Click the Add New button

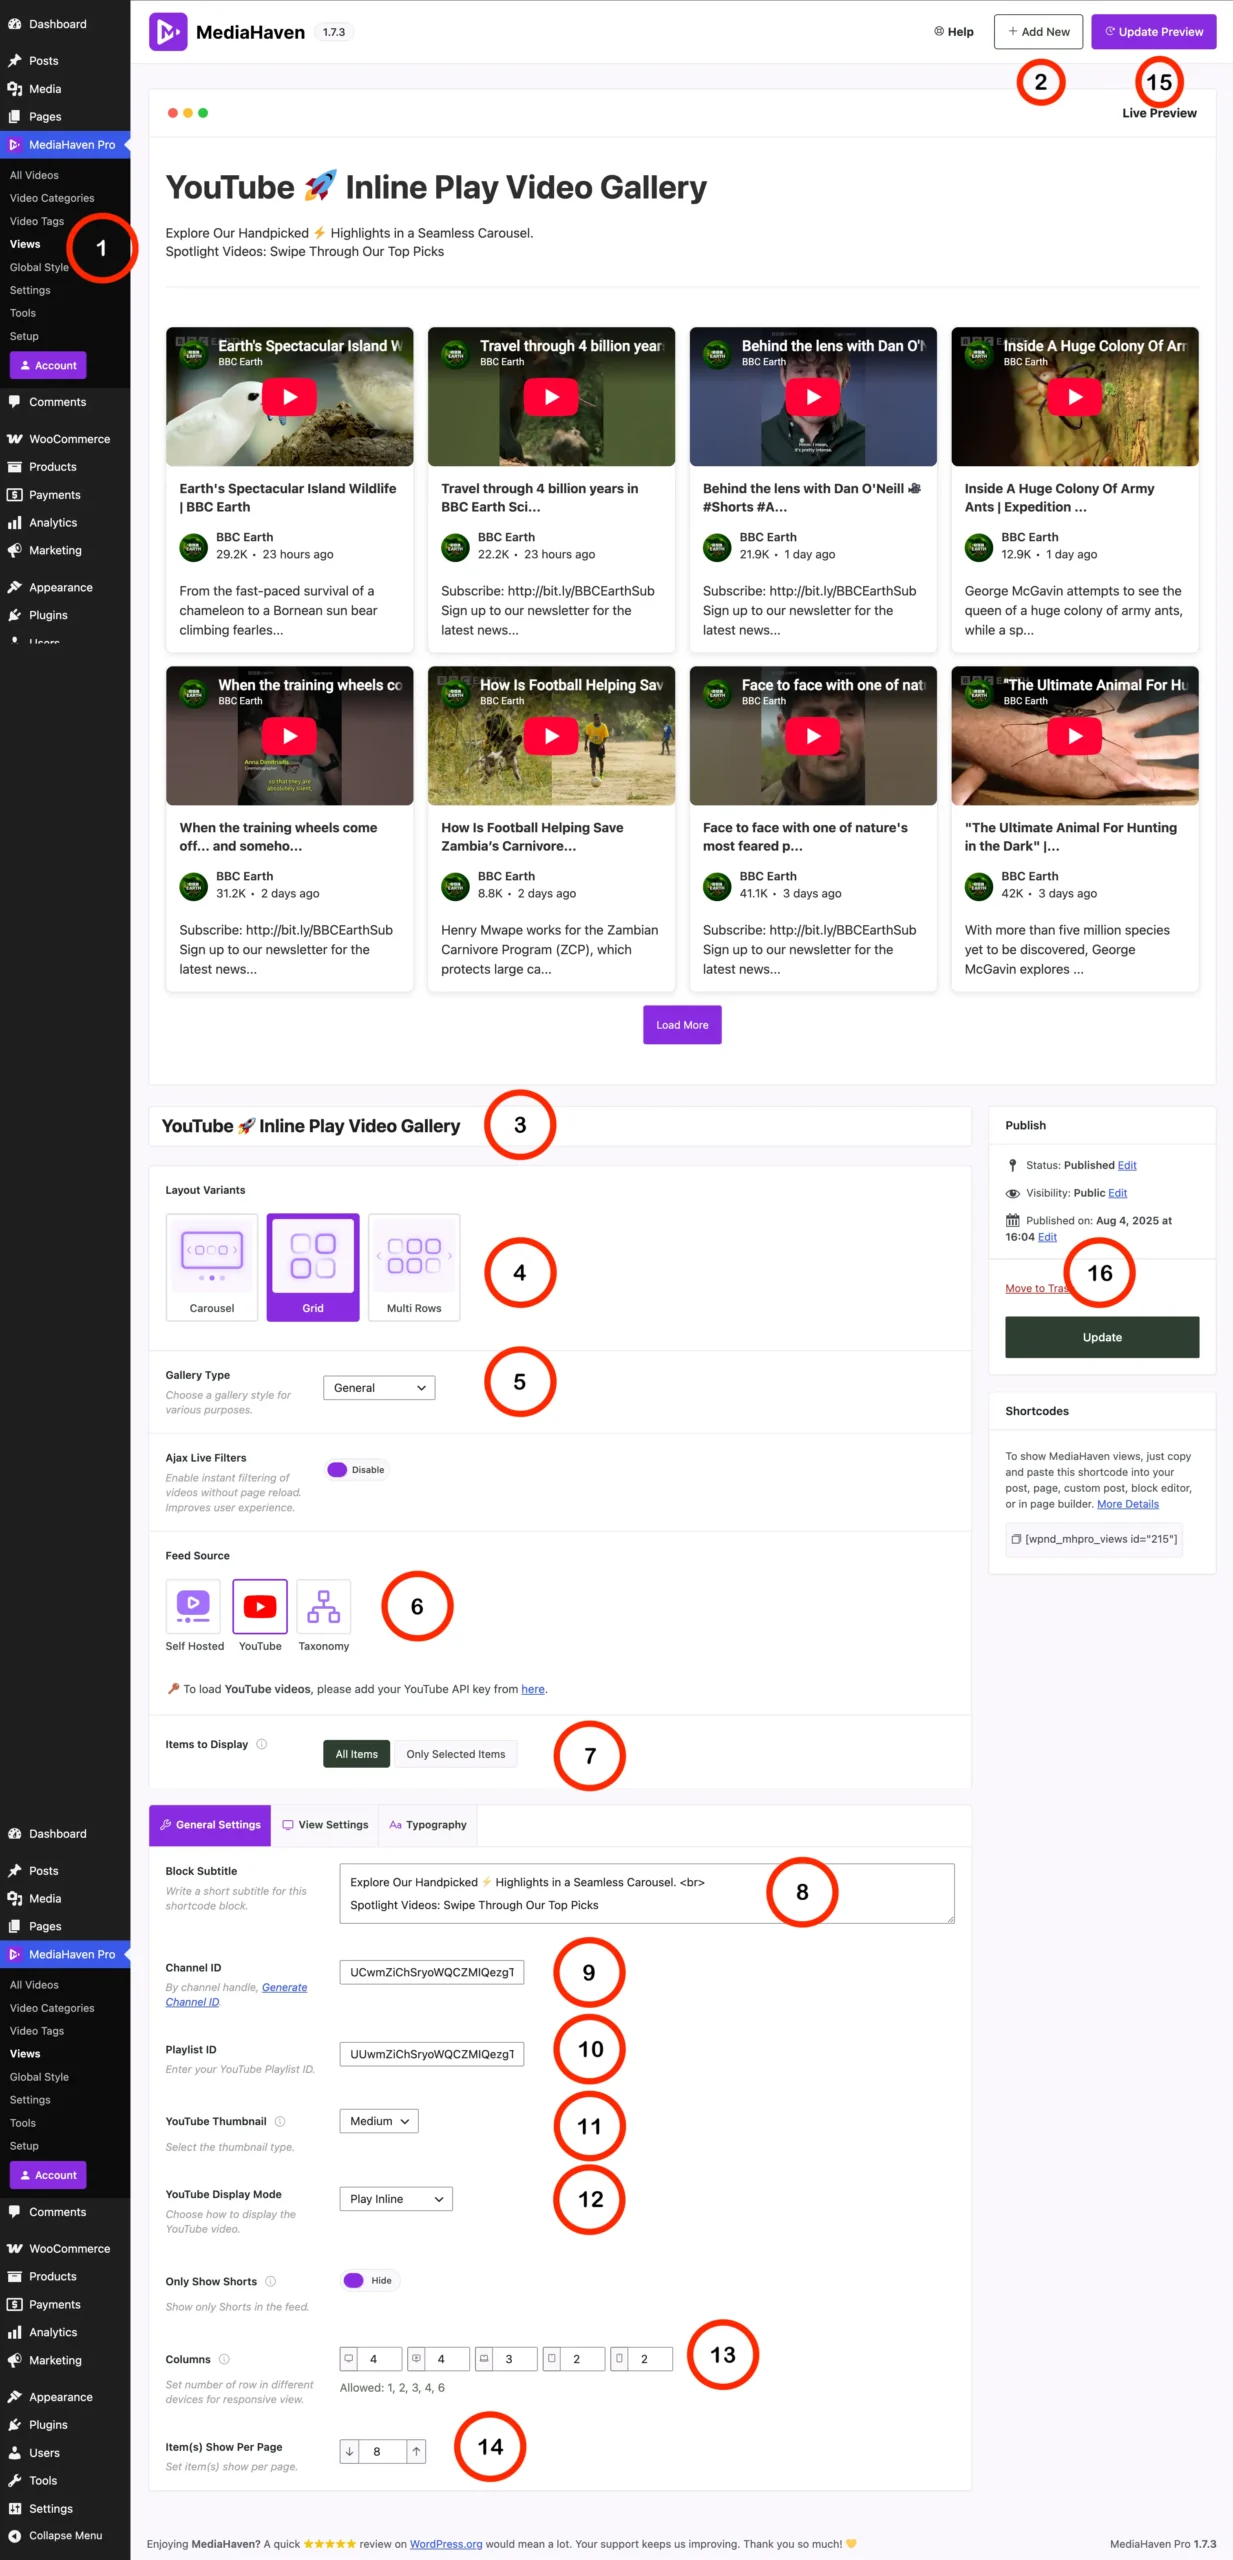(1038, 32)
